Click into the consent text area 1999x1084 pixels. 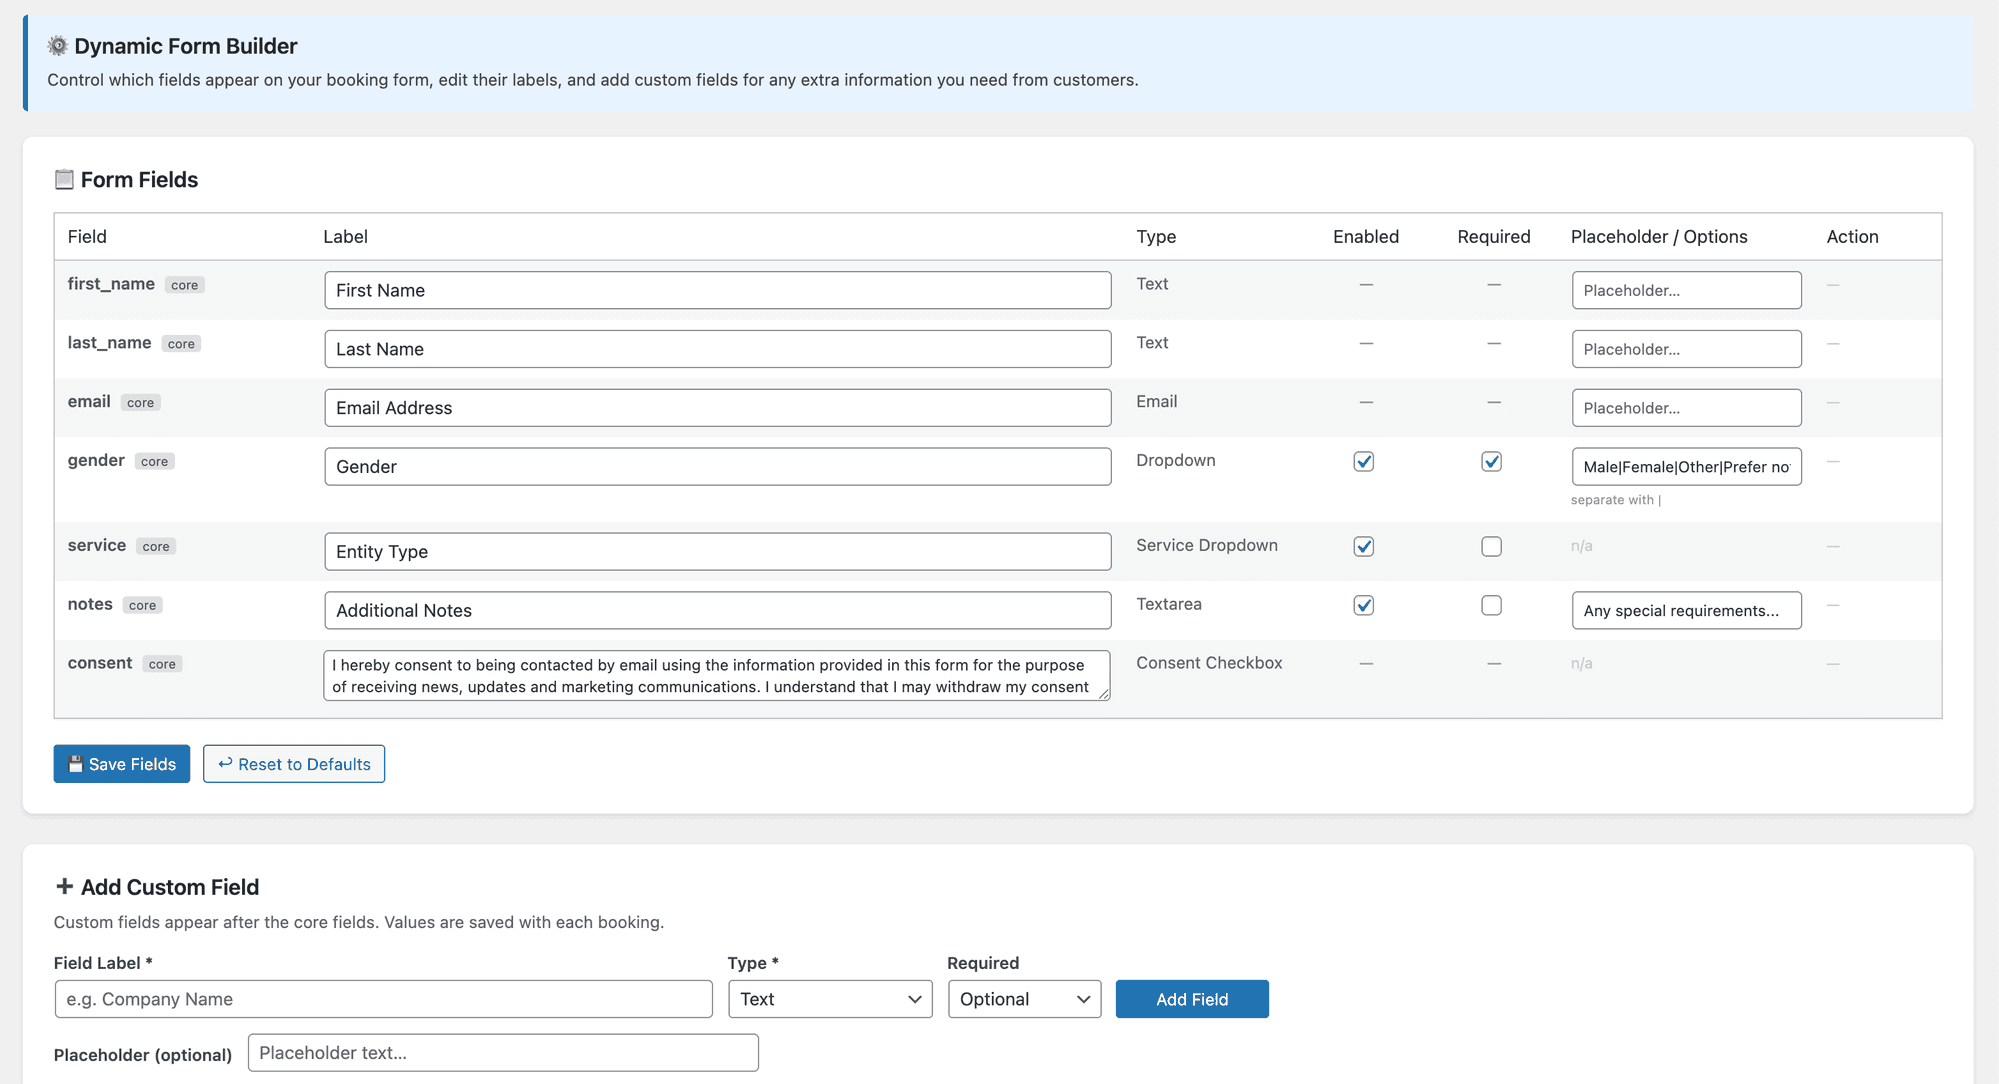717,675
